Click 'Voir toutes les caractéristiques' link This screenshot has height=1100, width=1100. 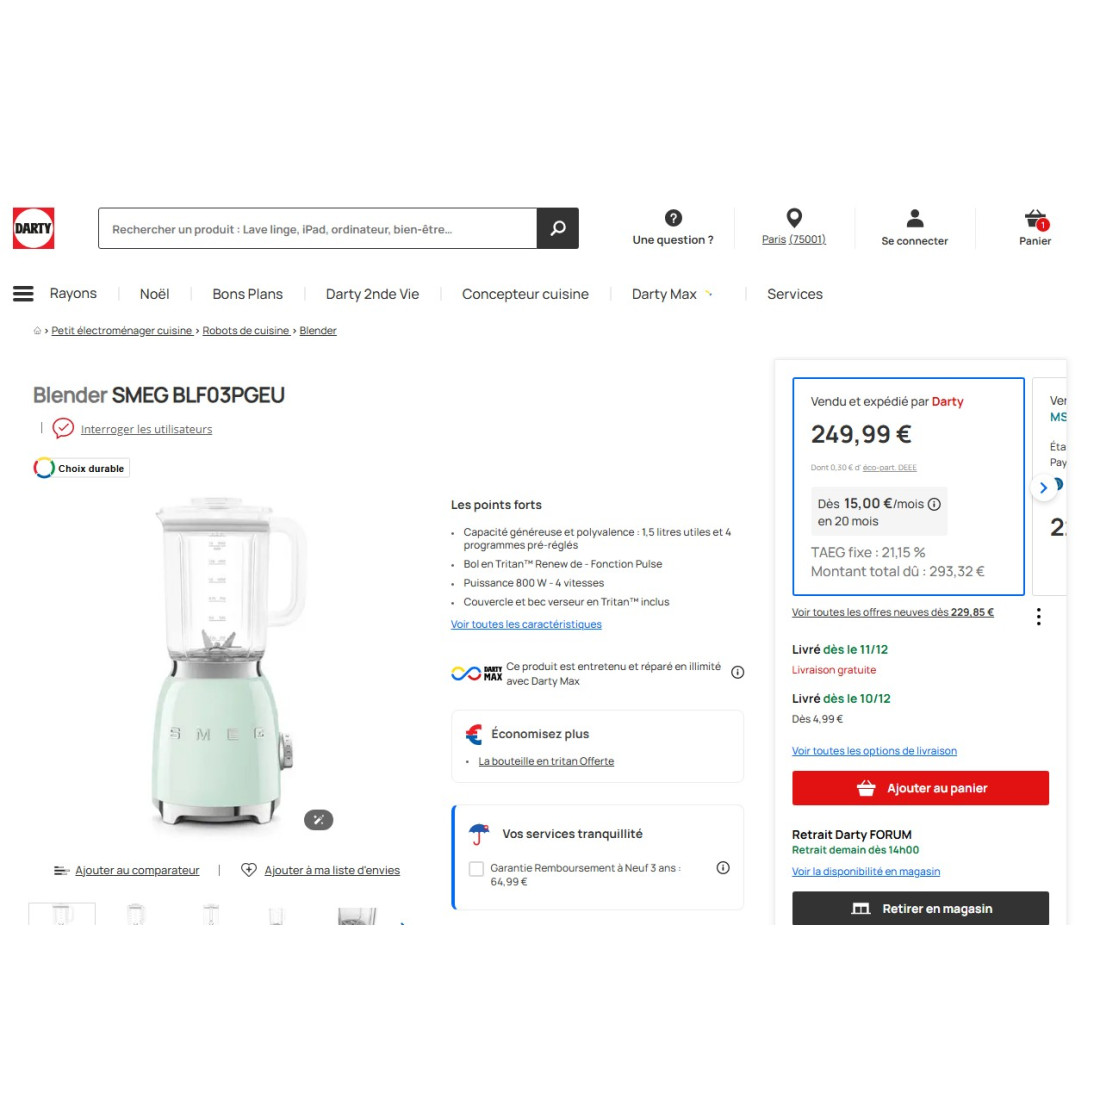pos(526,624)
